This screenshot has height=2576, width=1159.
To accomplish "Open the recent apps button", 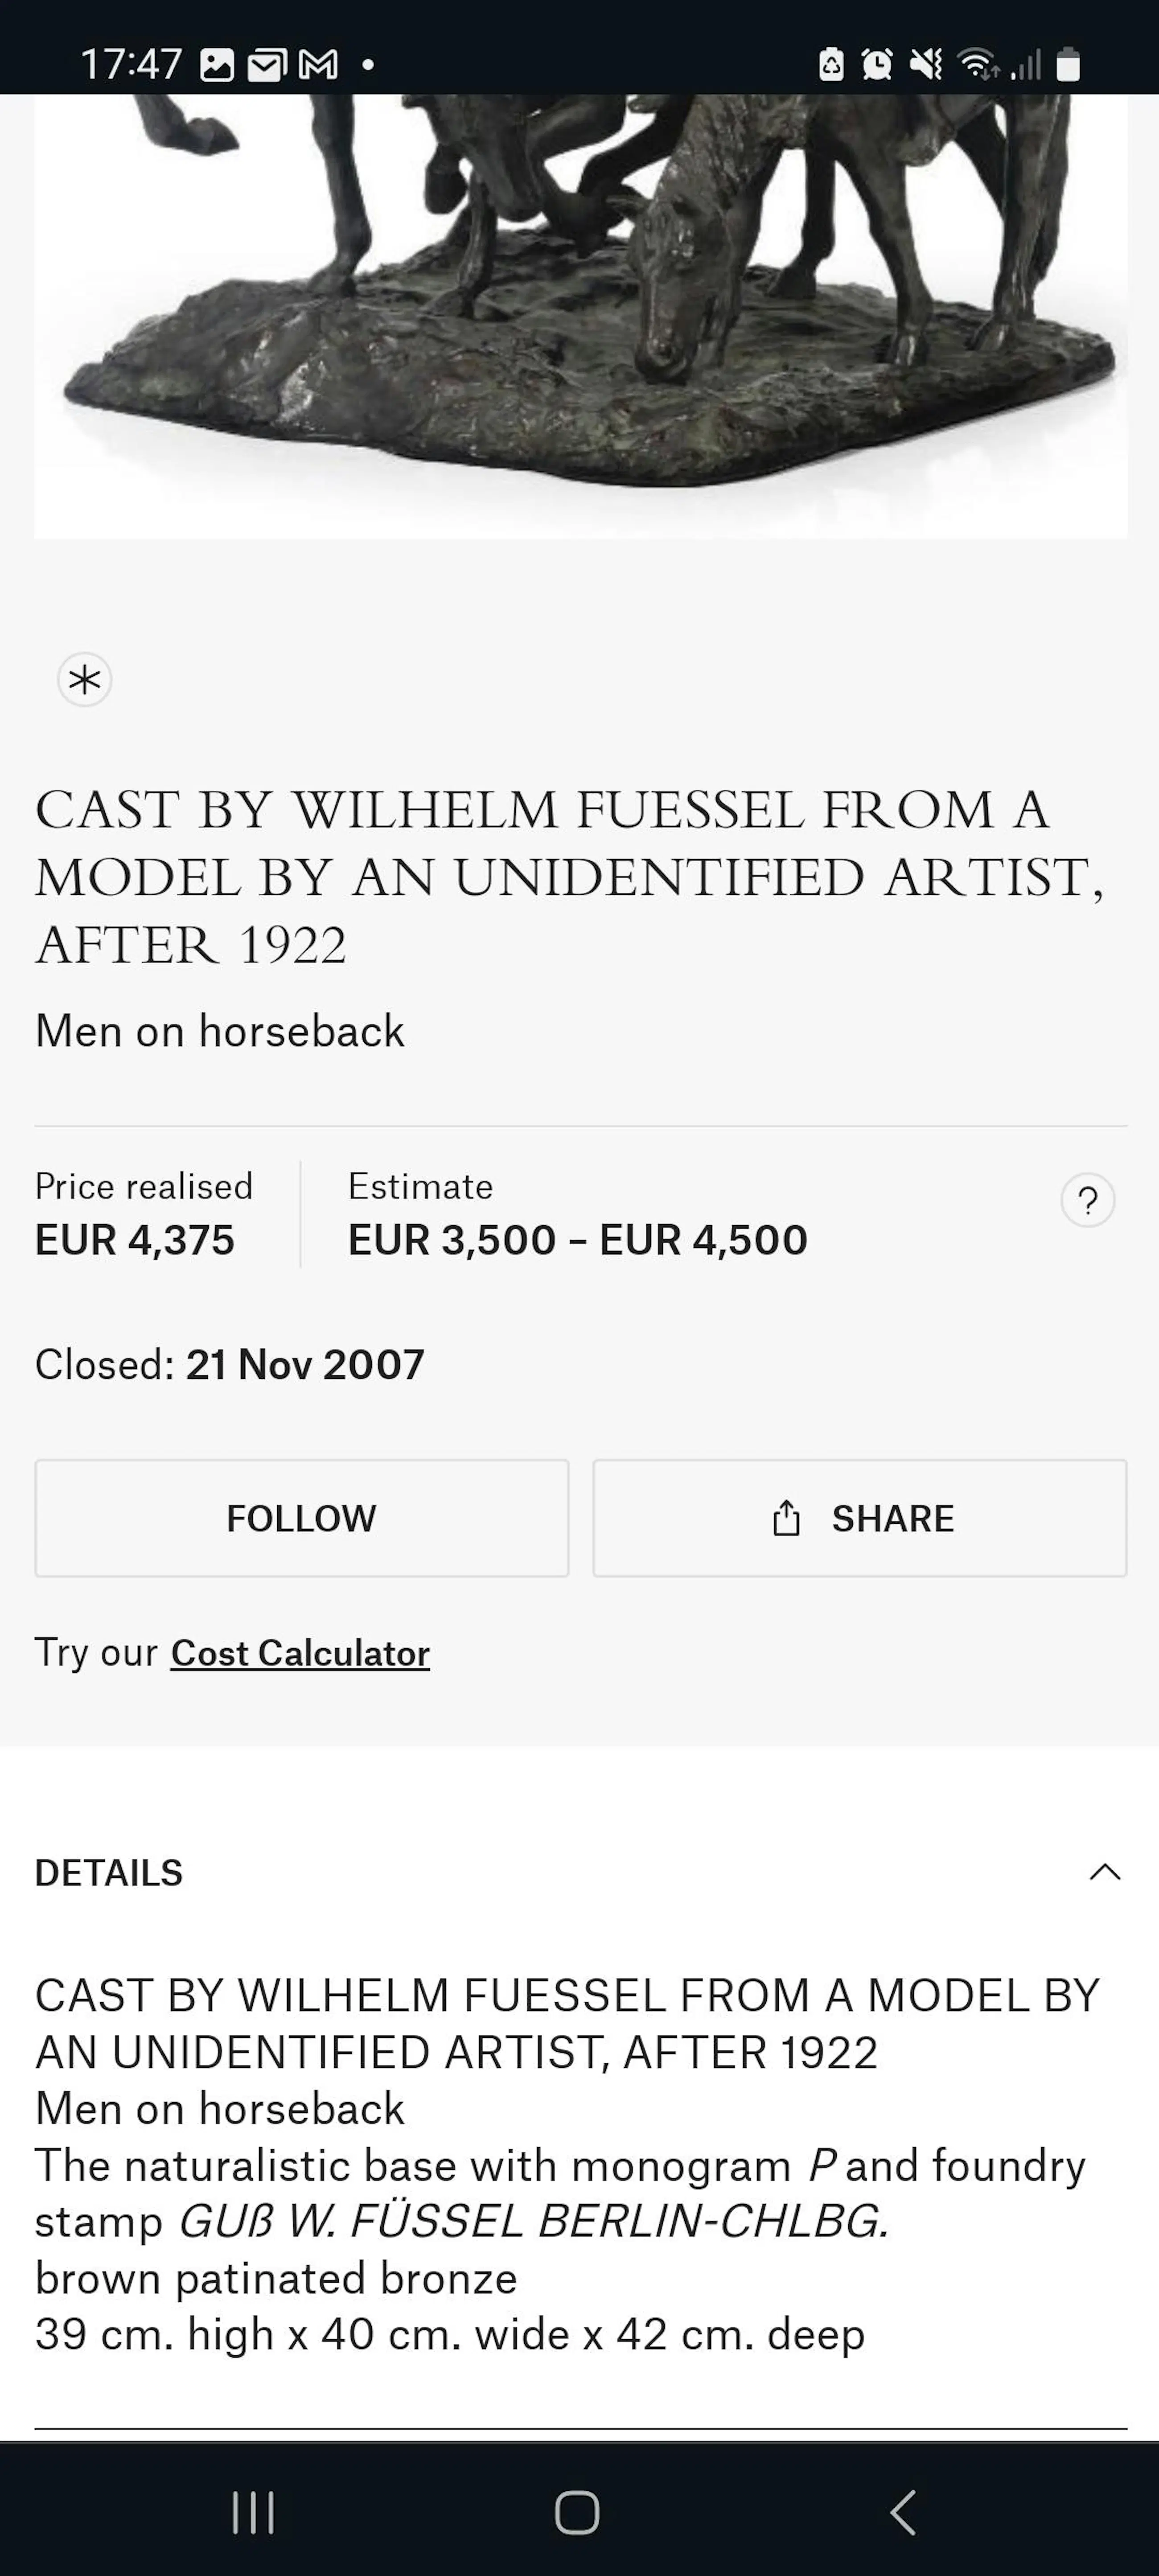I will pos(253,2511).
